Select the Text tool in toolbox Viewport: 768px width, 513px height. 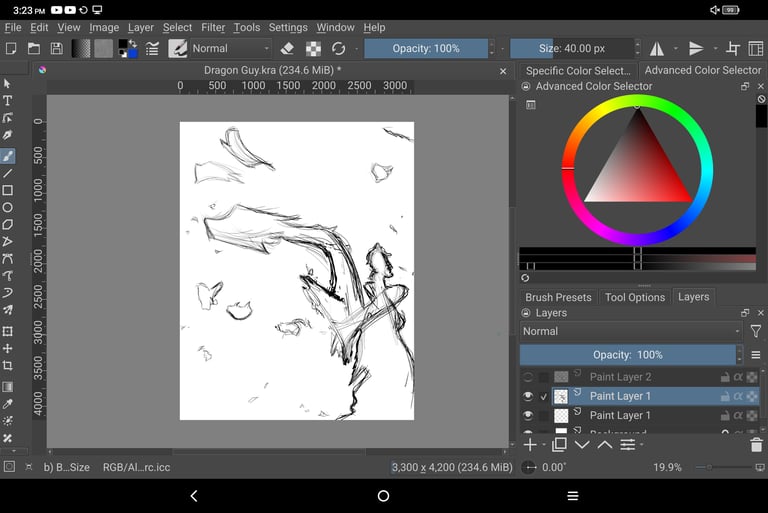(x=8, y=101)
